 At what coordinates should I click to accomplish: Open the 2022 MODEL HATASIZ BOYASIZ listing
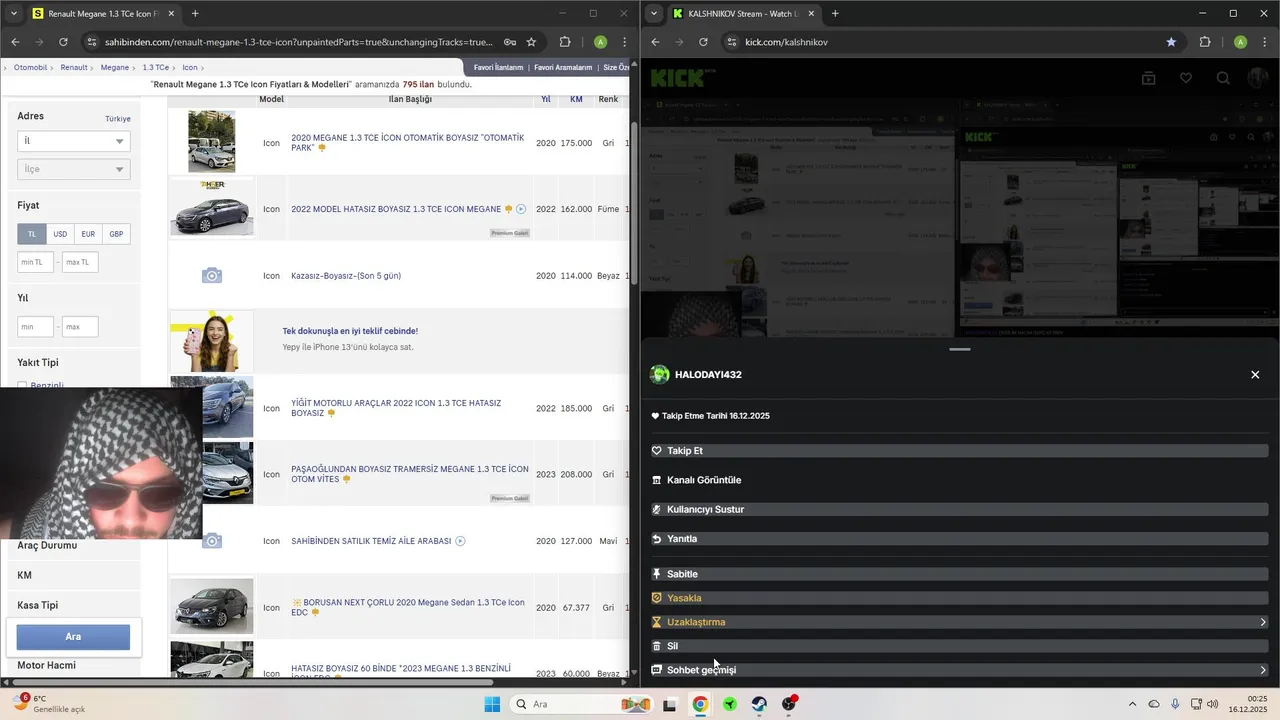[x=396, y=209]
